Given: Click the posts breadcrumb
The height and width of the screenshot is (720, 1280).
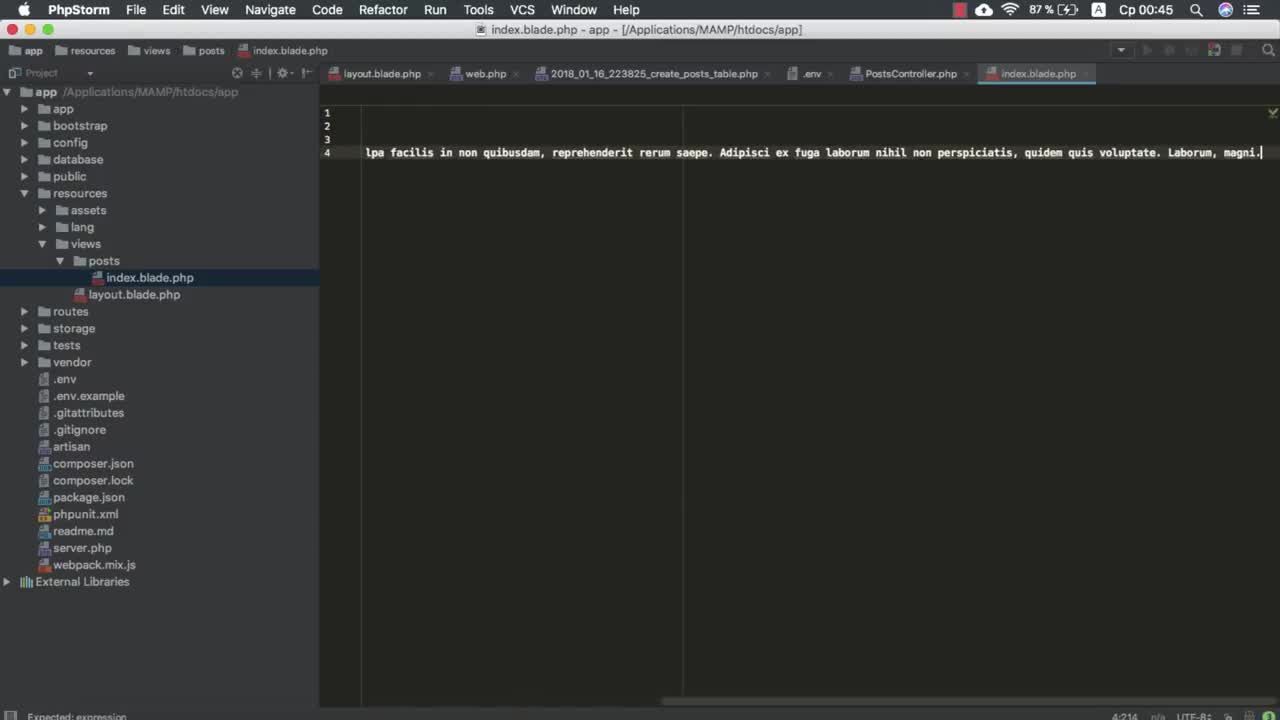Looking at the screenshot, I should tap(203, 51).
